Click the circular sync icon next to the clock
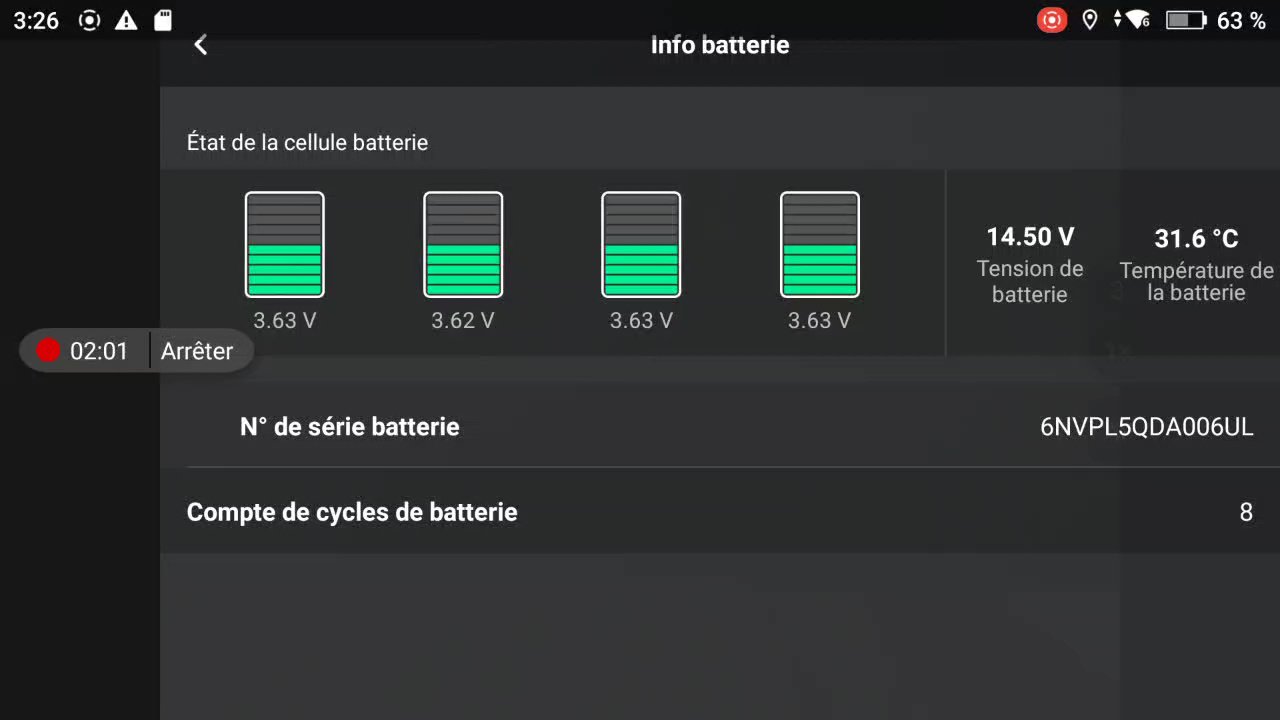 tap(89, 20)
